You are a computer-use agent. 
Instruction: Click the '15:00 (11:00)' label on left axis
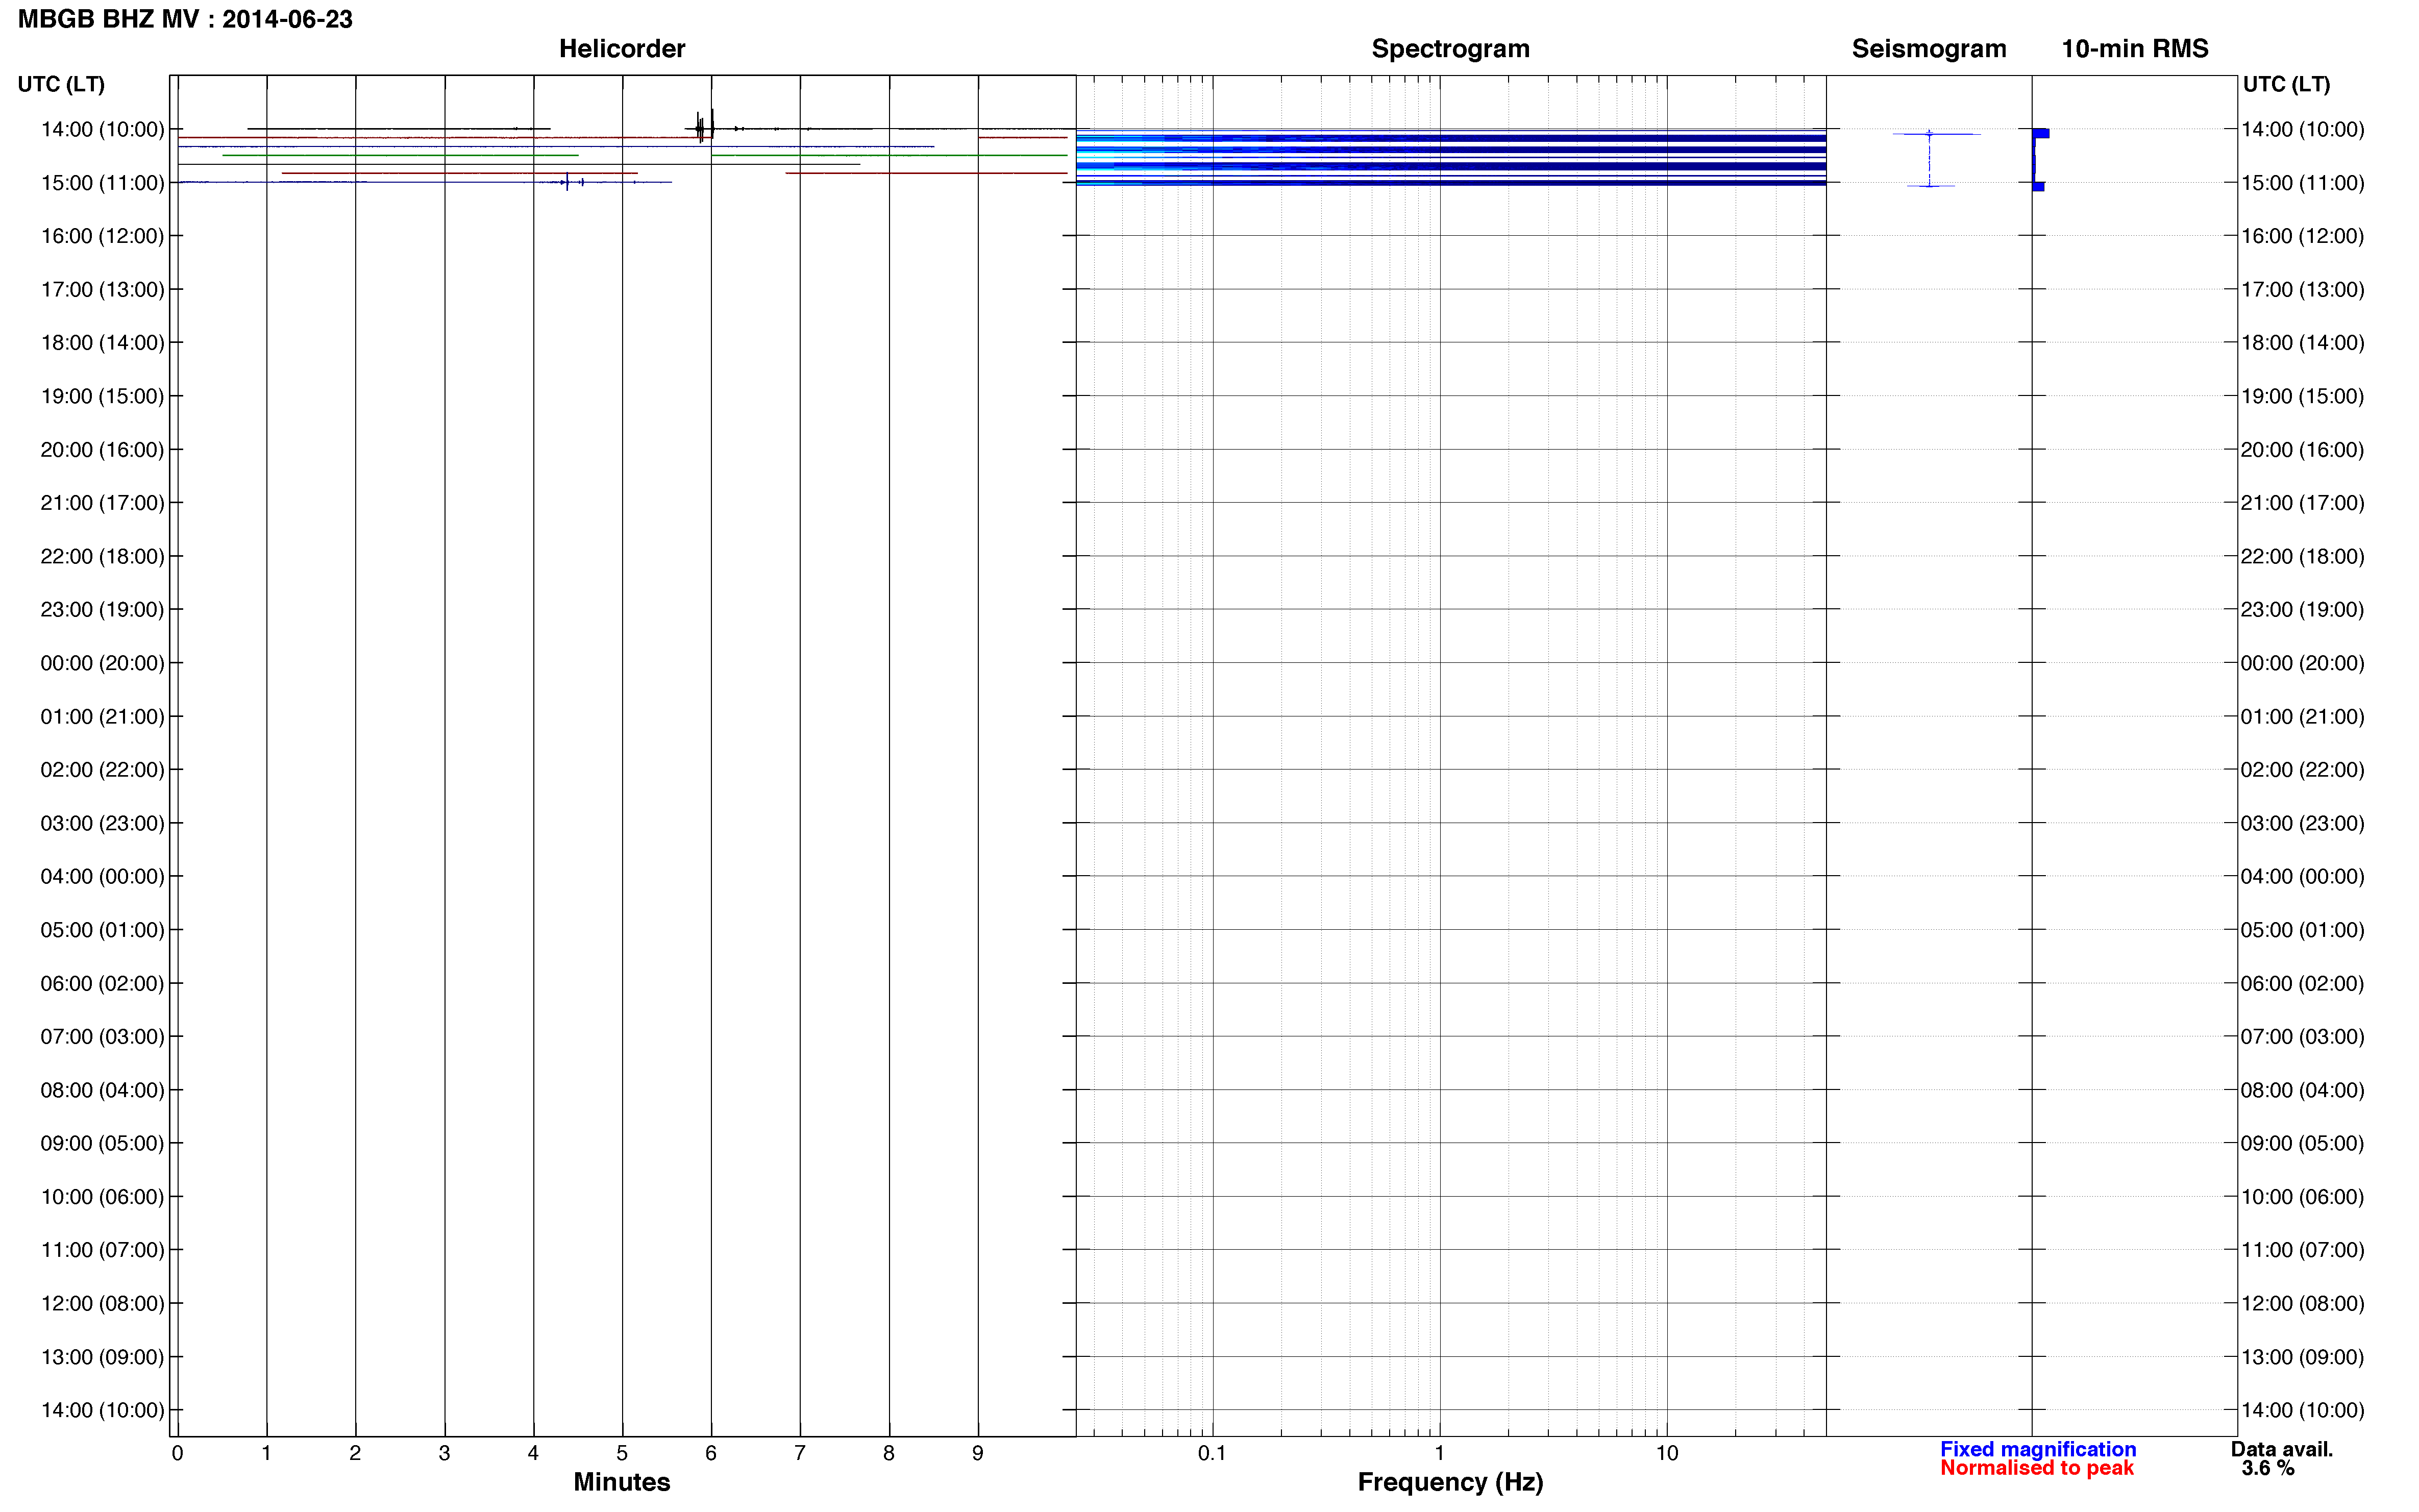point(102,183)
